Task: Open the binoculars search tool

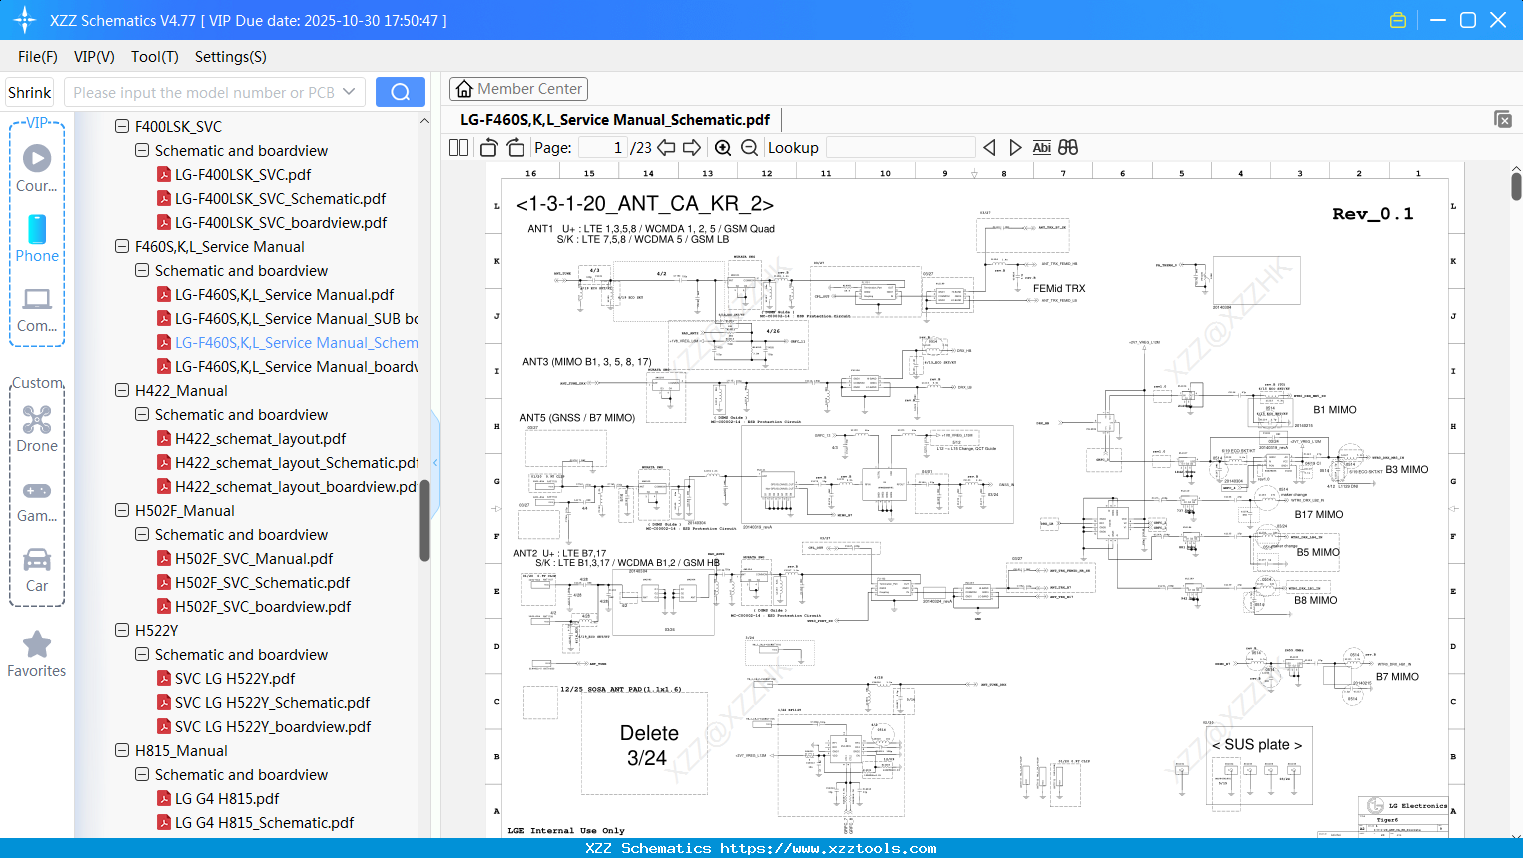Action: coord(1067,147)
